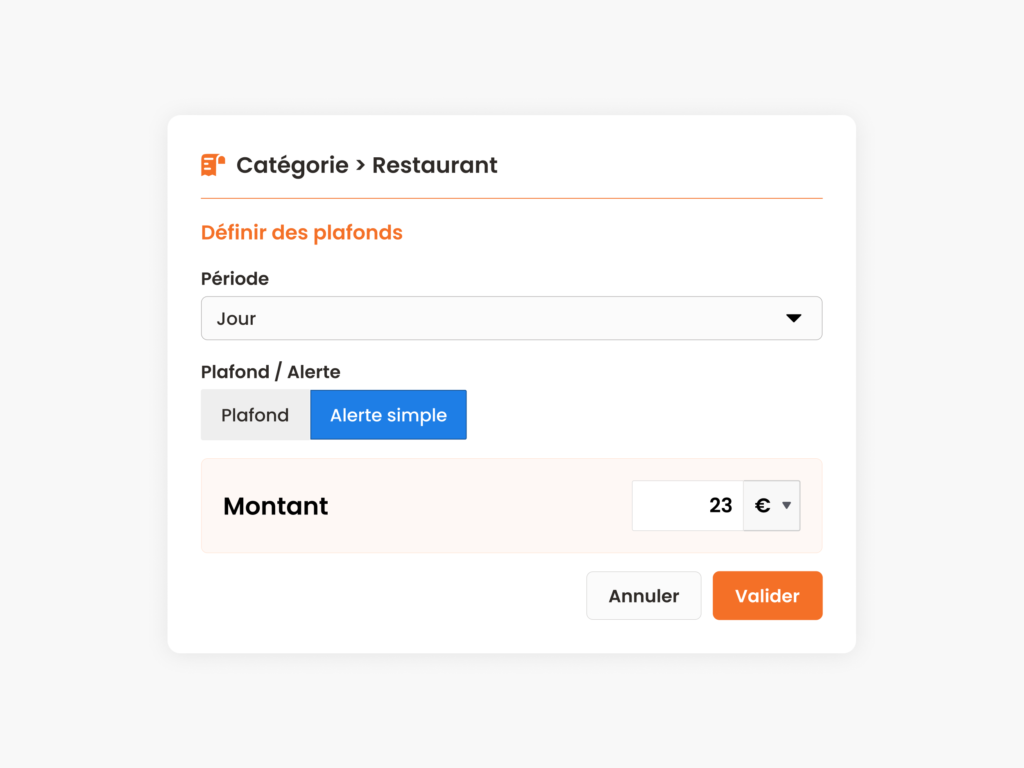This screenshot has width=1024, height=768.
Task: Select the category document icon in the header
Action: [212, 164]
